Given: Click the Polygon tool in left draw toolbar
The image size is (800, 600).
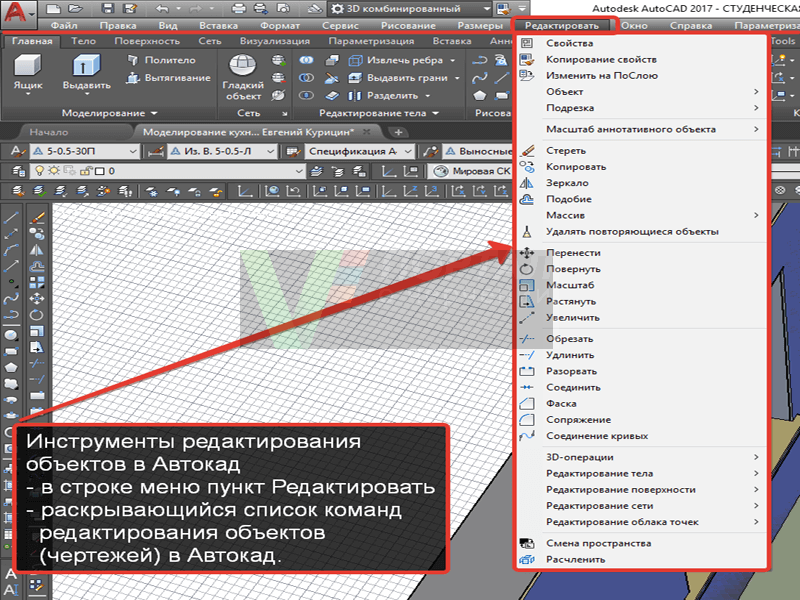Looking at the screenshot, I should (11, 367).
